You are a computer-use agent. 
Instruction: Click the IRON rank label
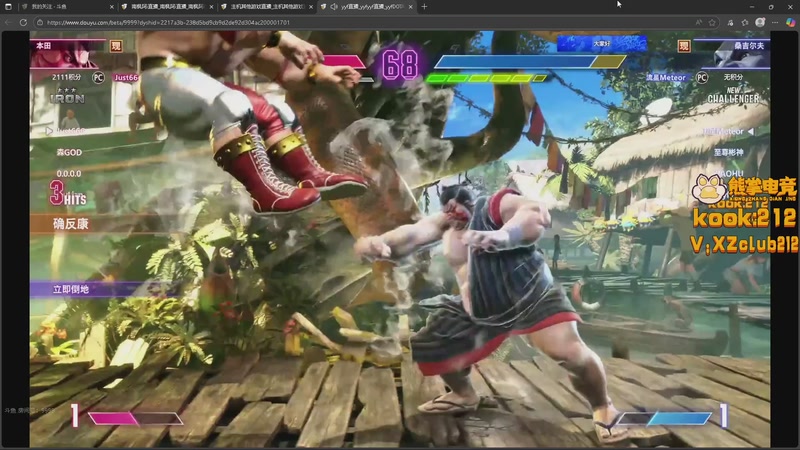pos(67,98)
